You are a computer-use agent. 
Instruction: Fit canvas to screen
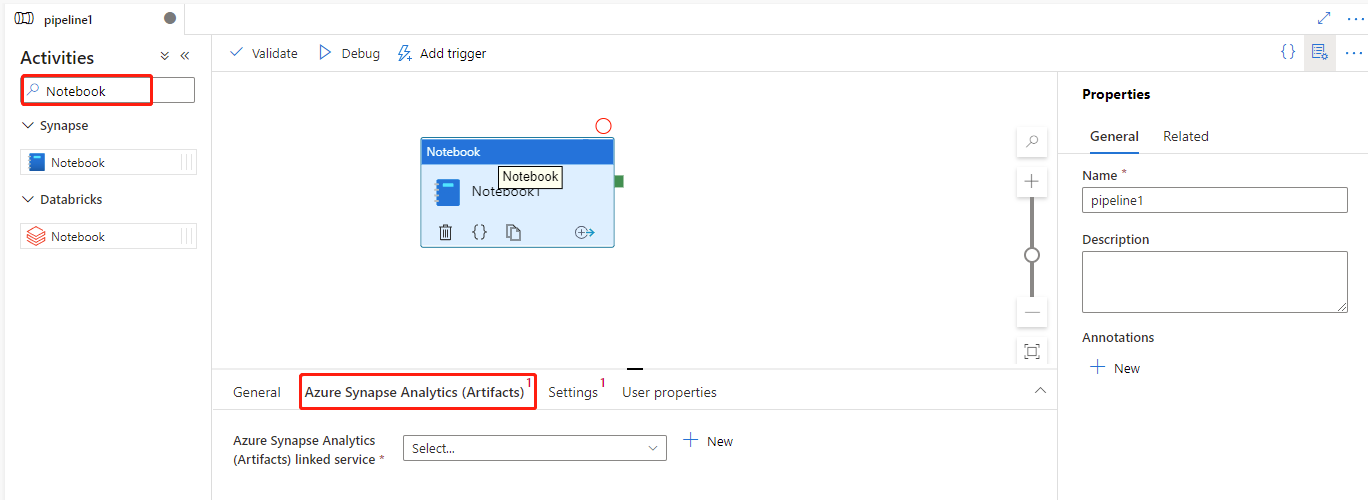coord(1032,351)
